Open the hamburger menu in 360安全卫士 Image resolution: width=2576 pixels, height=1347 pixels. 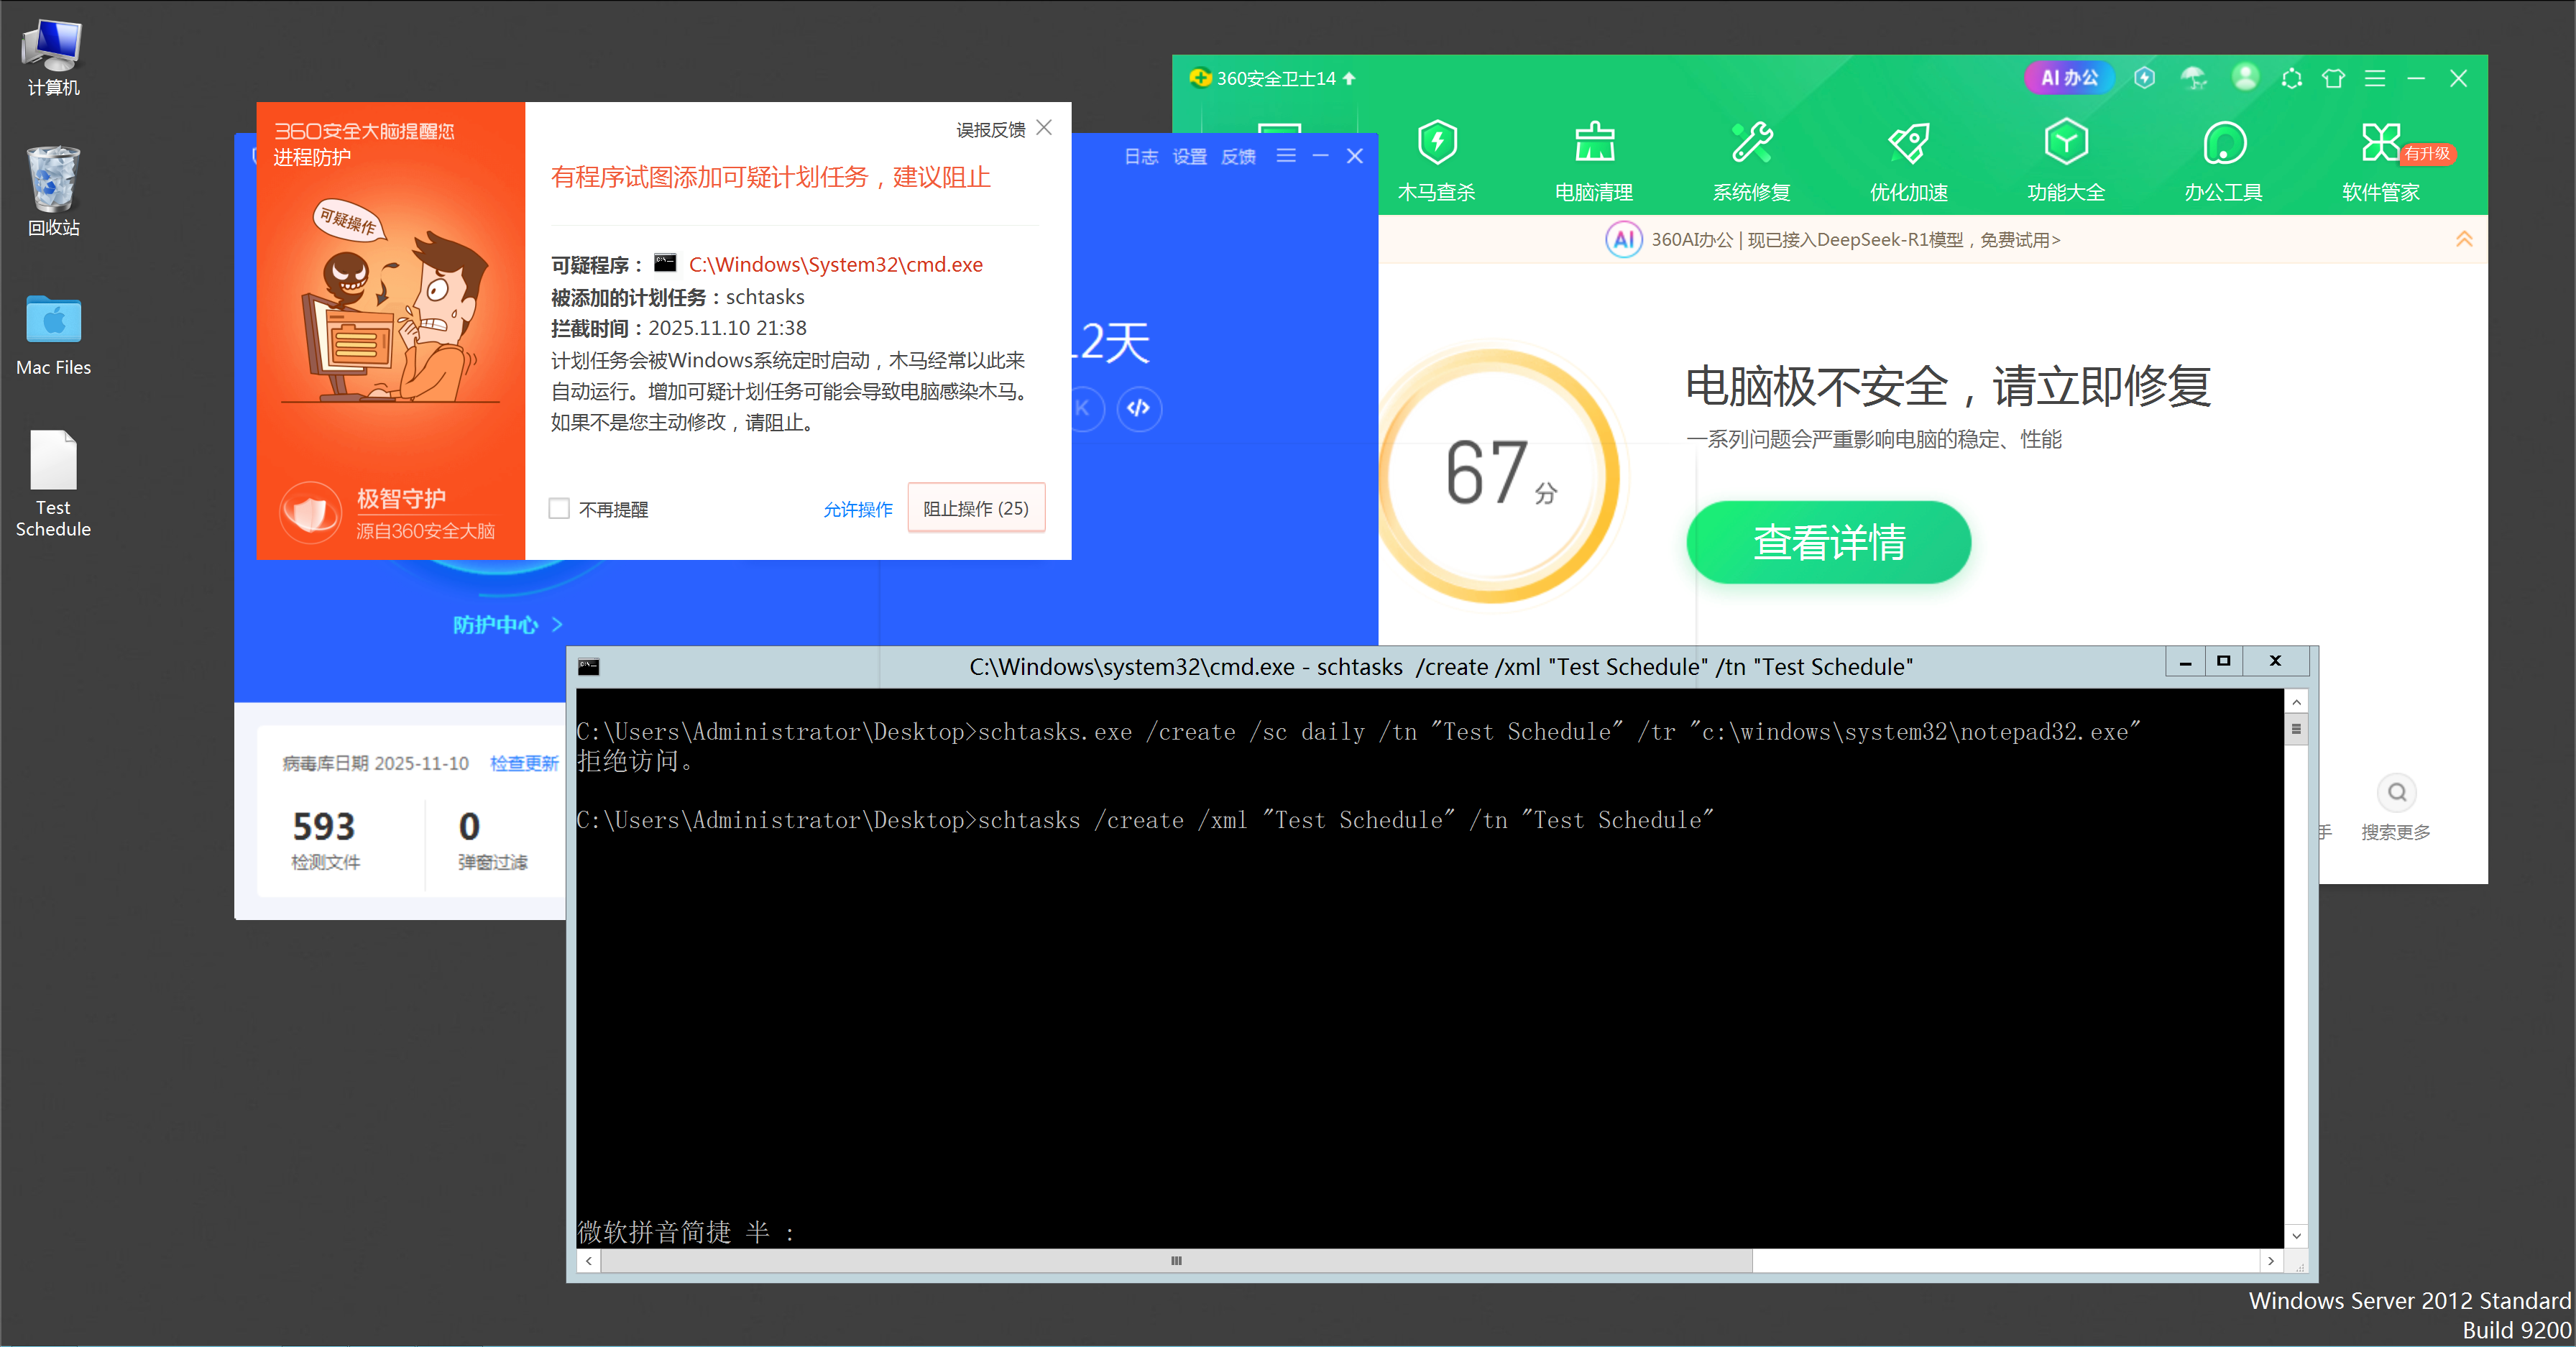tap(2375, 78)
